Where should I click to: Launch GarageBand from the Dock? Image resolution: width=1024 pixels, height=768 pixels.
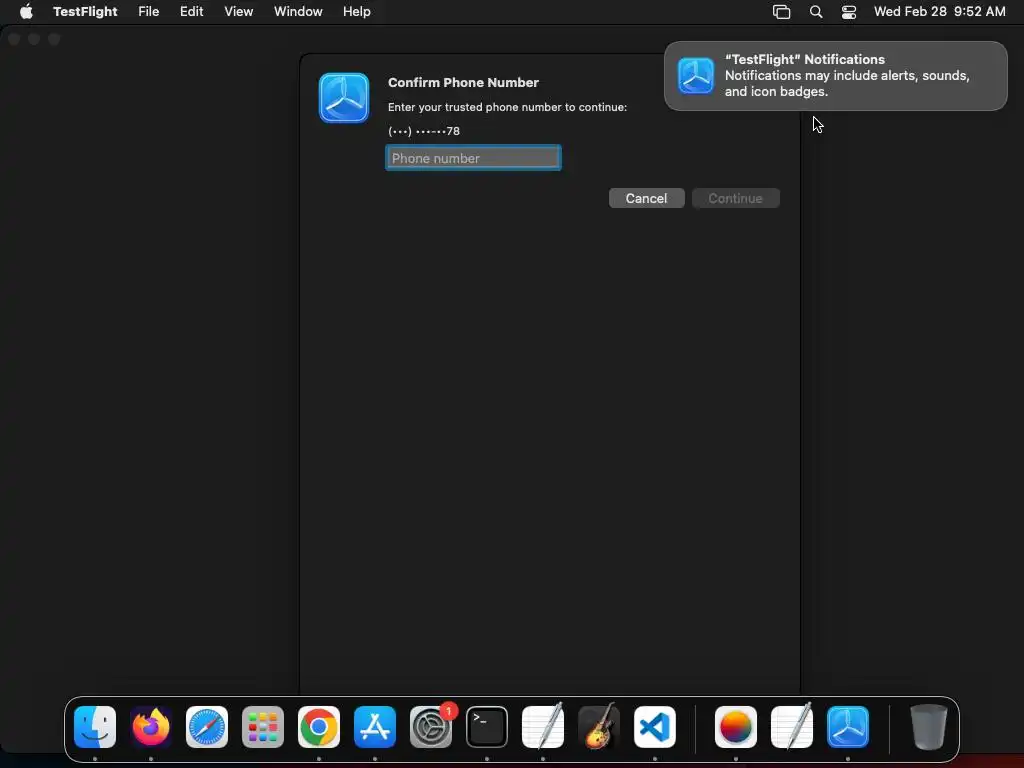pos(599,726)
